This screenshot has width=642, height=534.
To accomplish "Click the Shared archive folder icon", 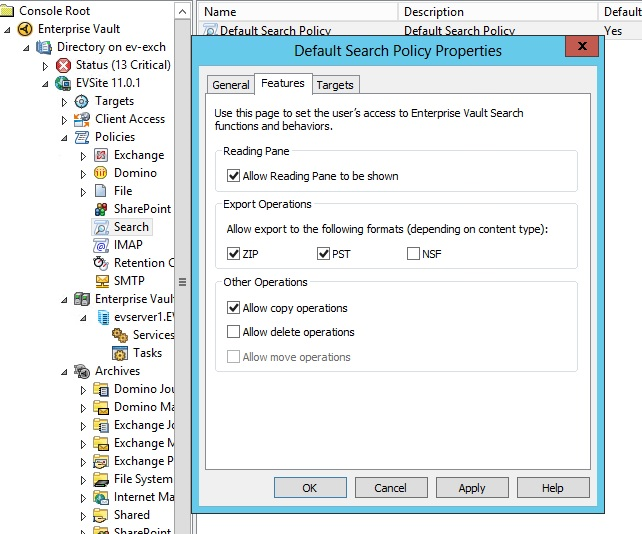I will (101, 515).
